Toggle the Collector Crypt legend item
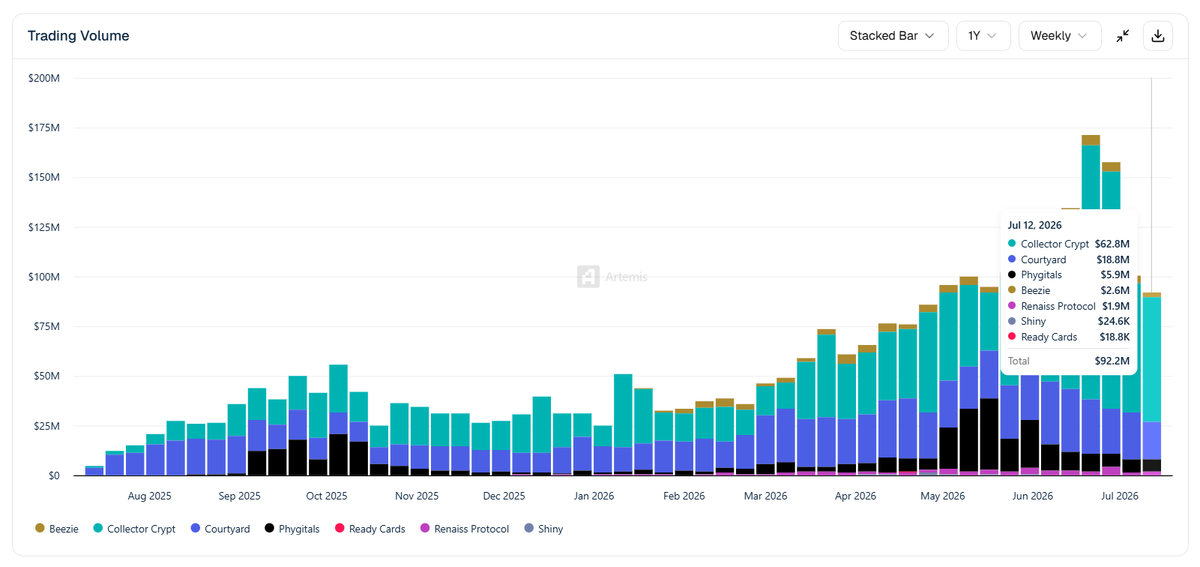 (134, 529)
